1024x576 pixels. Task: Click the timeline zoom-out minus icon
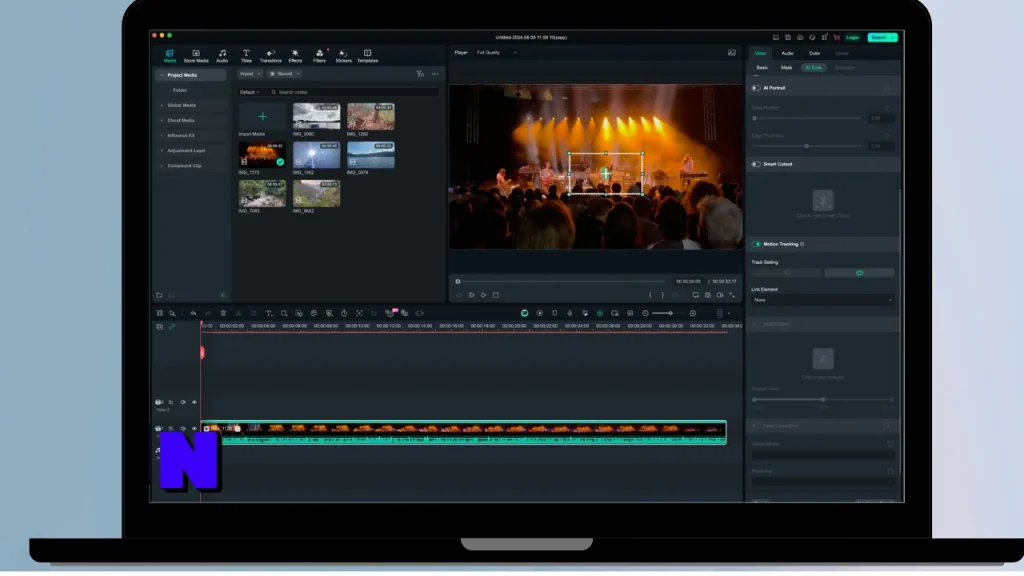tap(645, 313)
